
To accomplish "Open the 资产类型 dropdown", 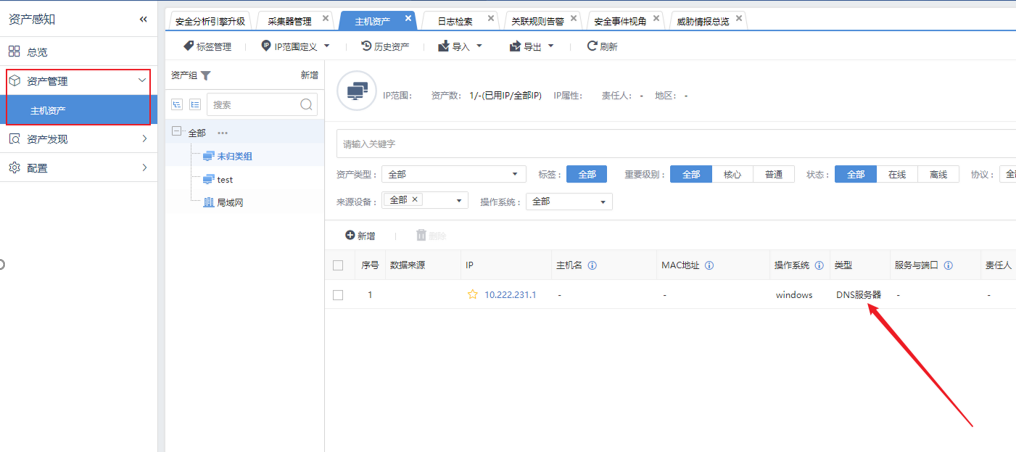I will pos(453,175).
